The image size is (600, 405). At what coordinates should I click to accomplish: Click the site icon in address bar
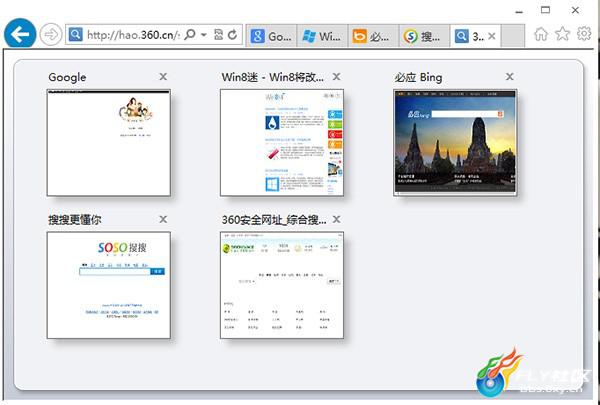point(75,35)
